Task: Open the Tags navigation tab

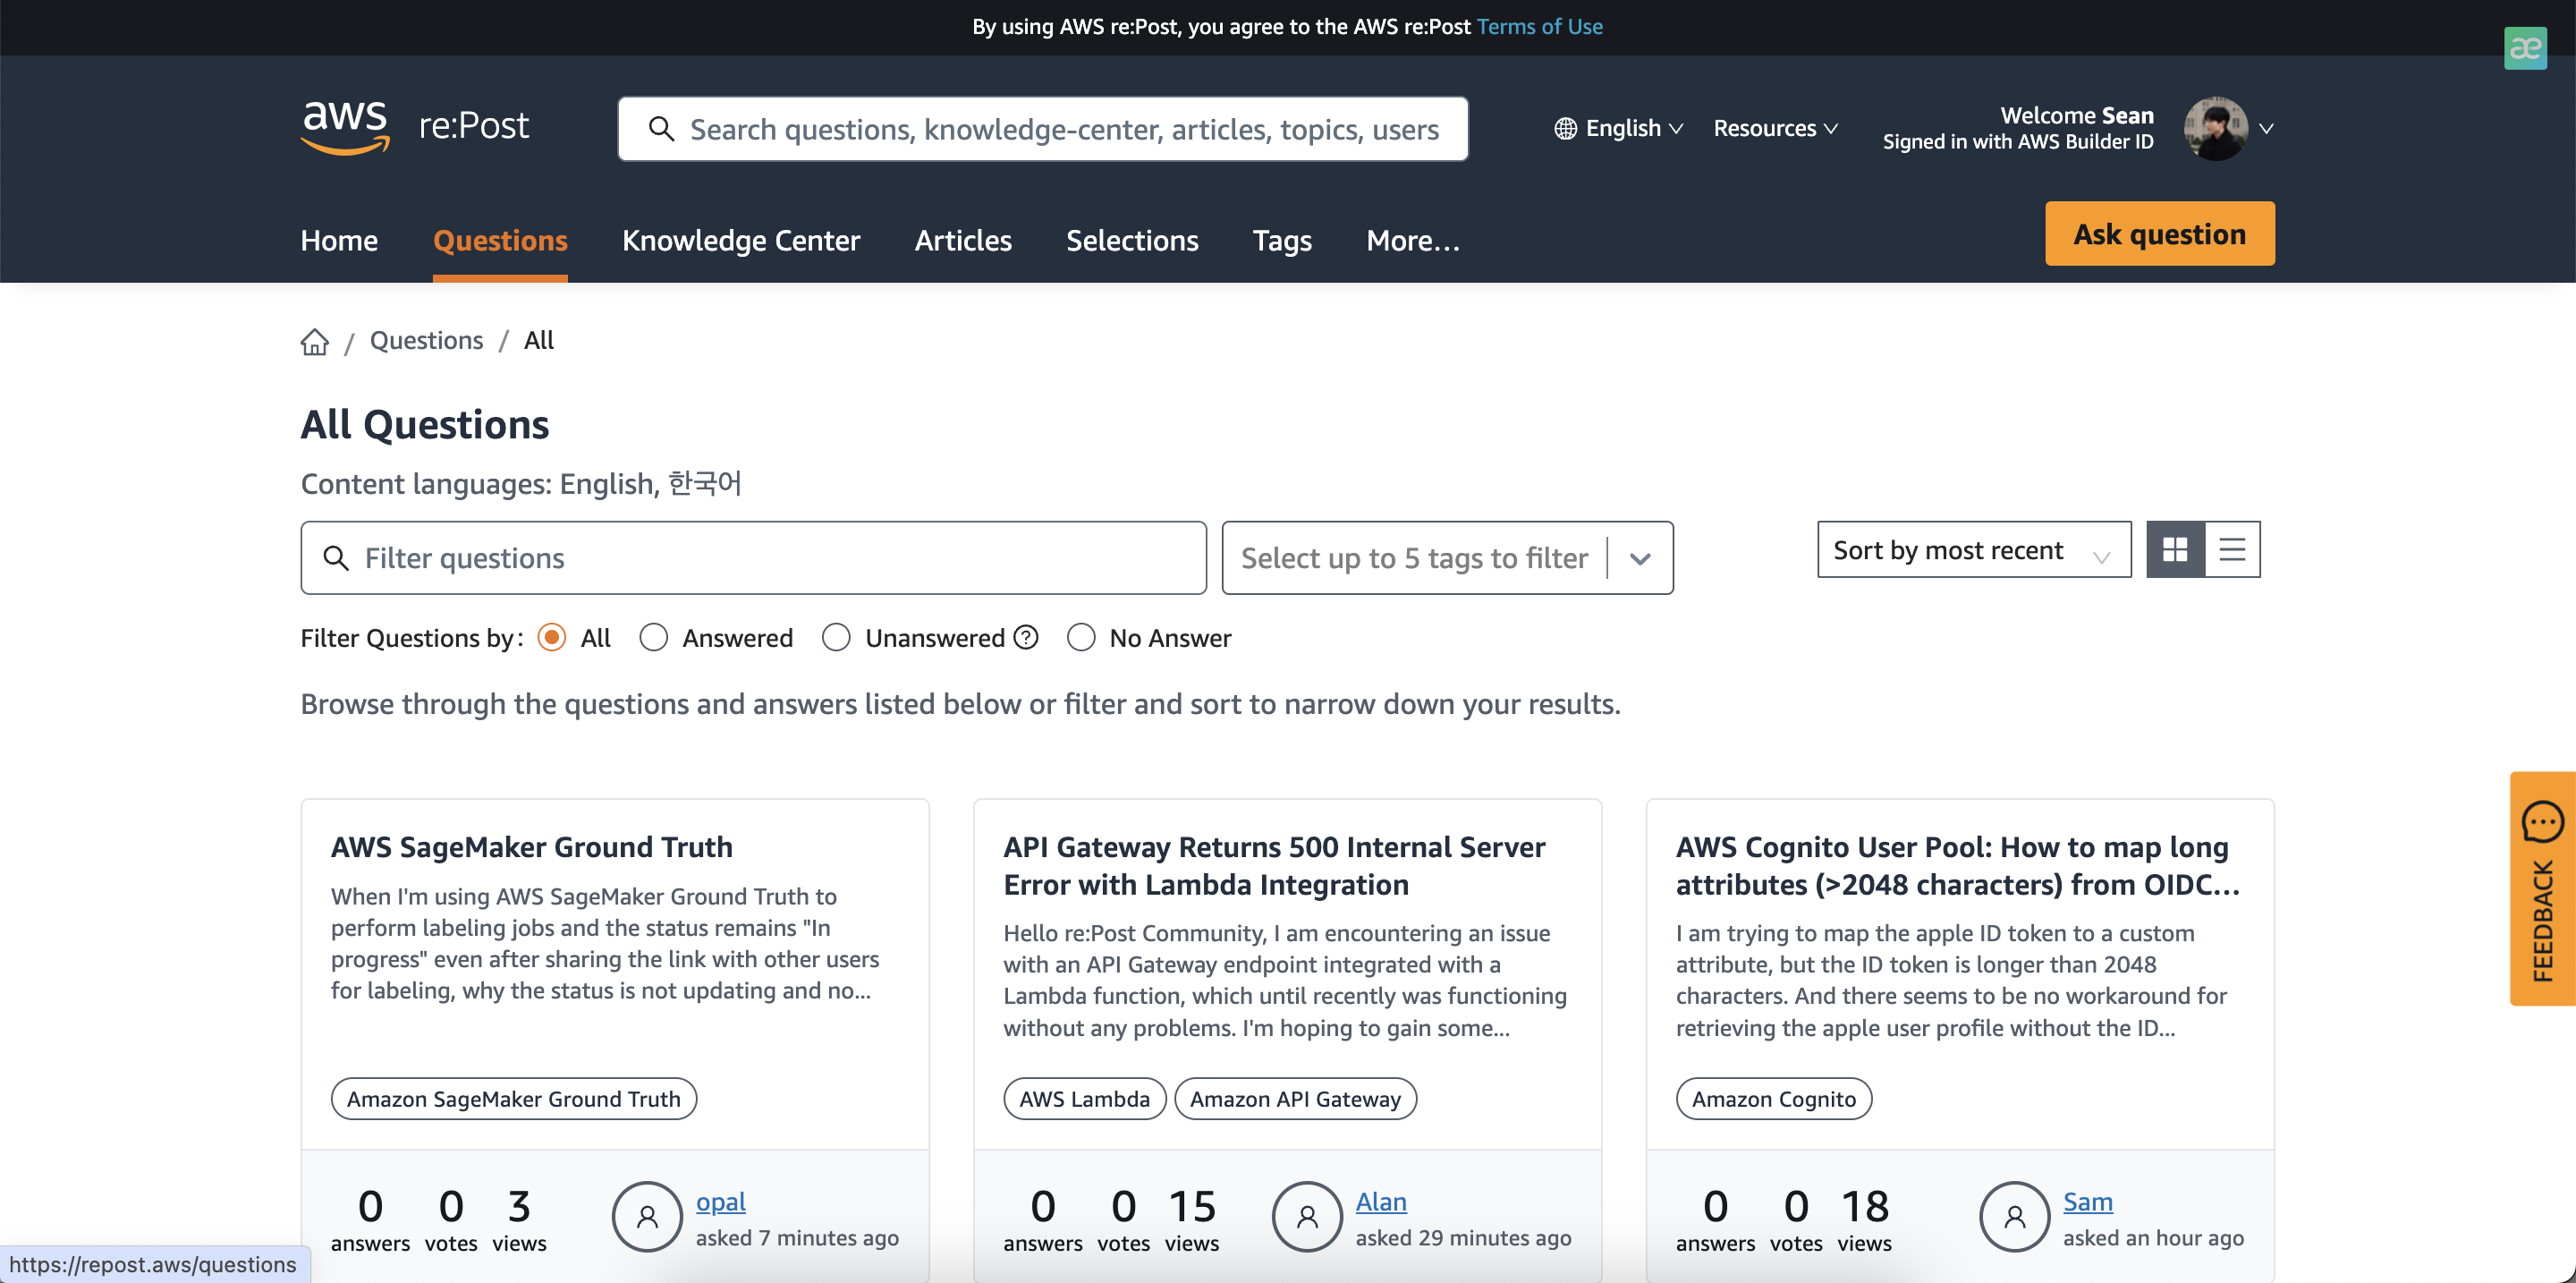Action: click(1281, 240)
